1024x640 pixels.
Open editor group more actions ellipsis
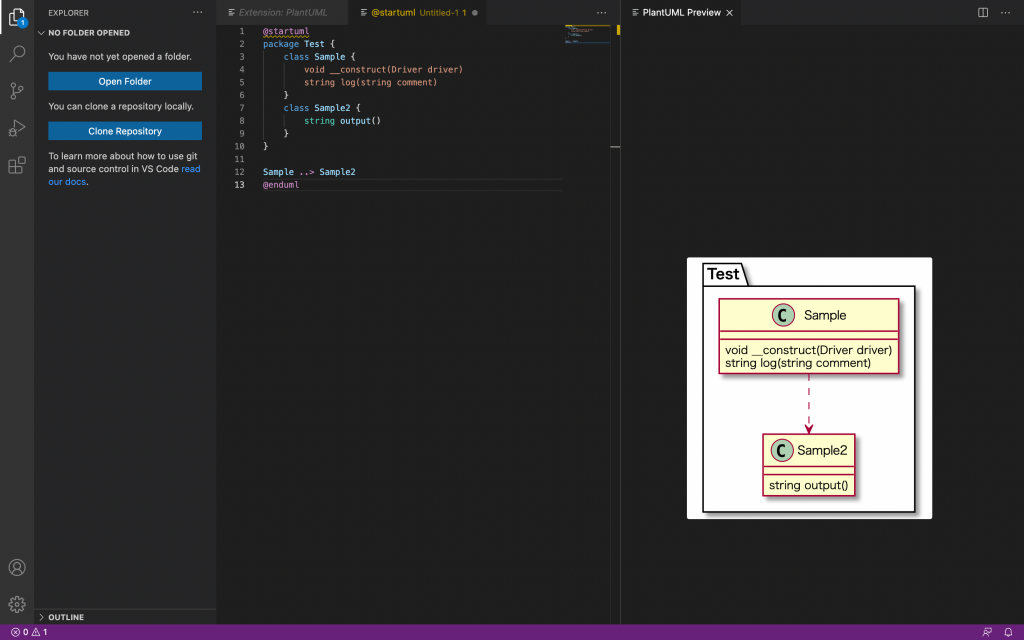click(x=601, y=13)
